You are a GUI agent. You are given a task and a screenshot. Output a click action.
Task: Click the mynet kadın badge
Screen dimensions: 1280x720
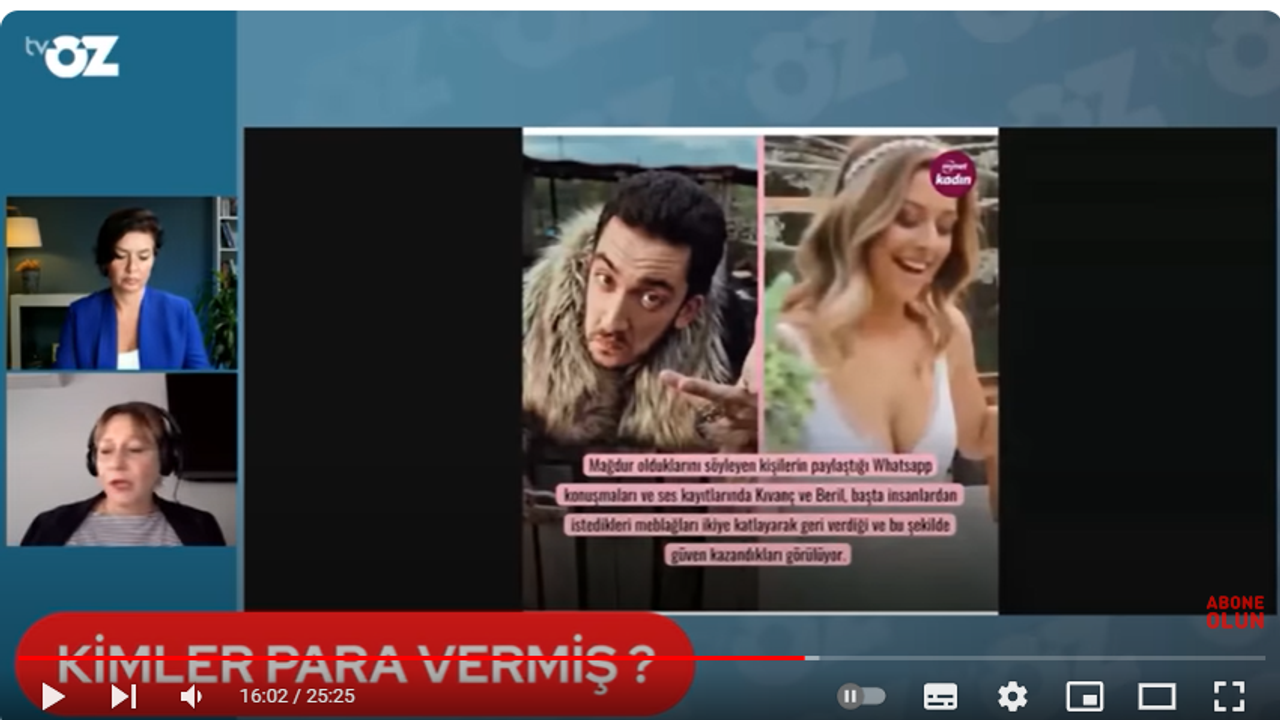(952, 174)
